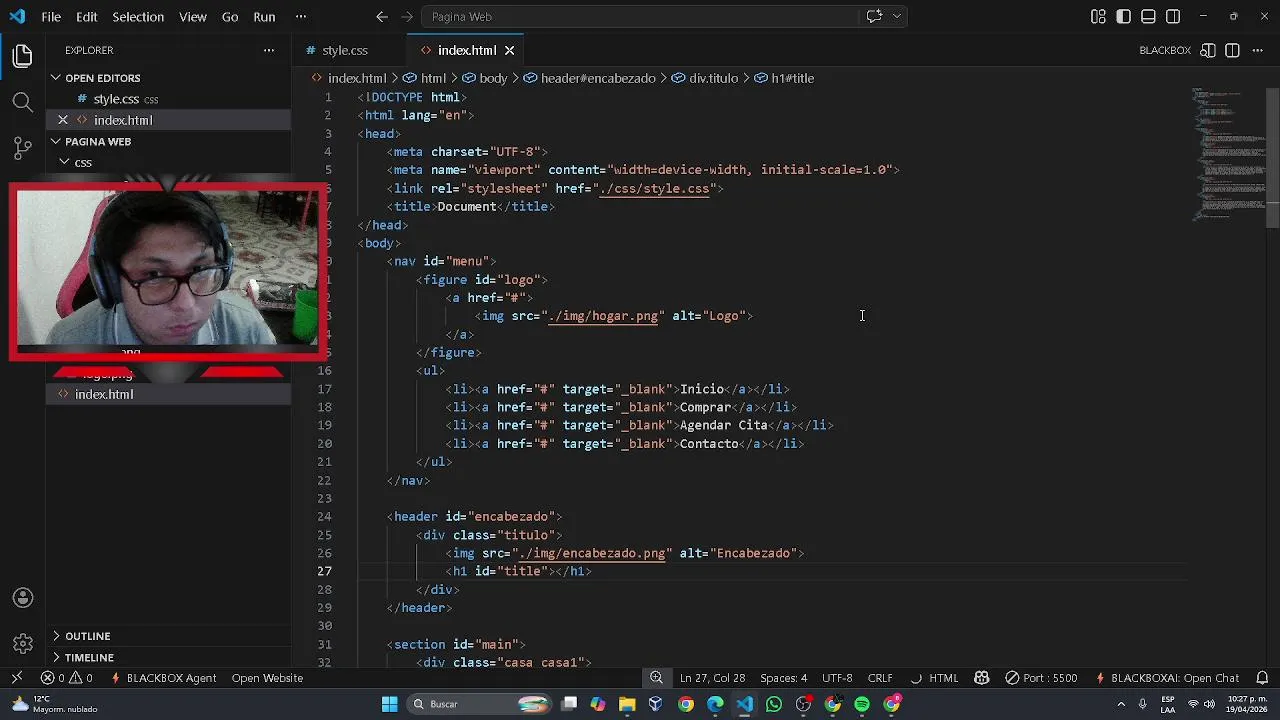Open notifications bell in status bar
This screenshot has height=720, width=1280.
click(x=1262, y=678)
